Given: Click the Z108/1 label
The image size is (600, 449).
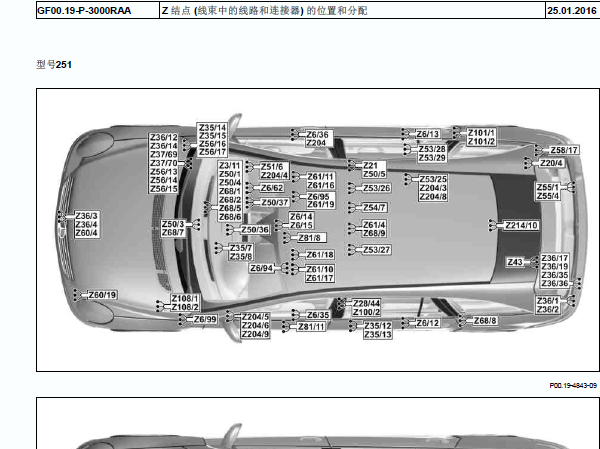Looking at the screenshot, I should point(185,299).
